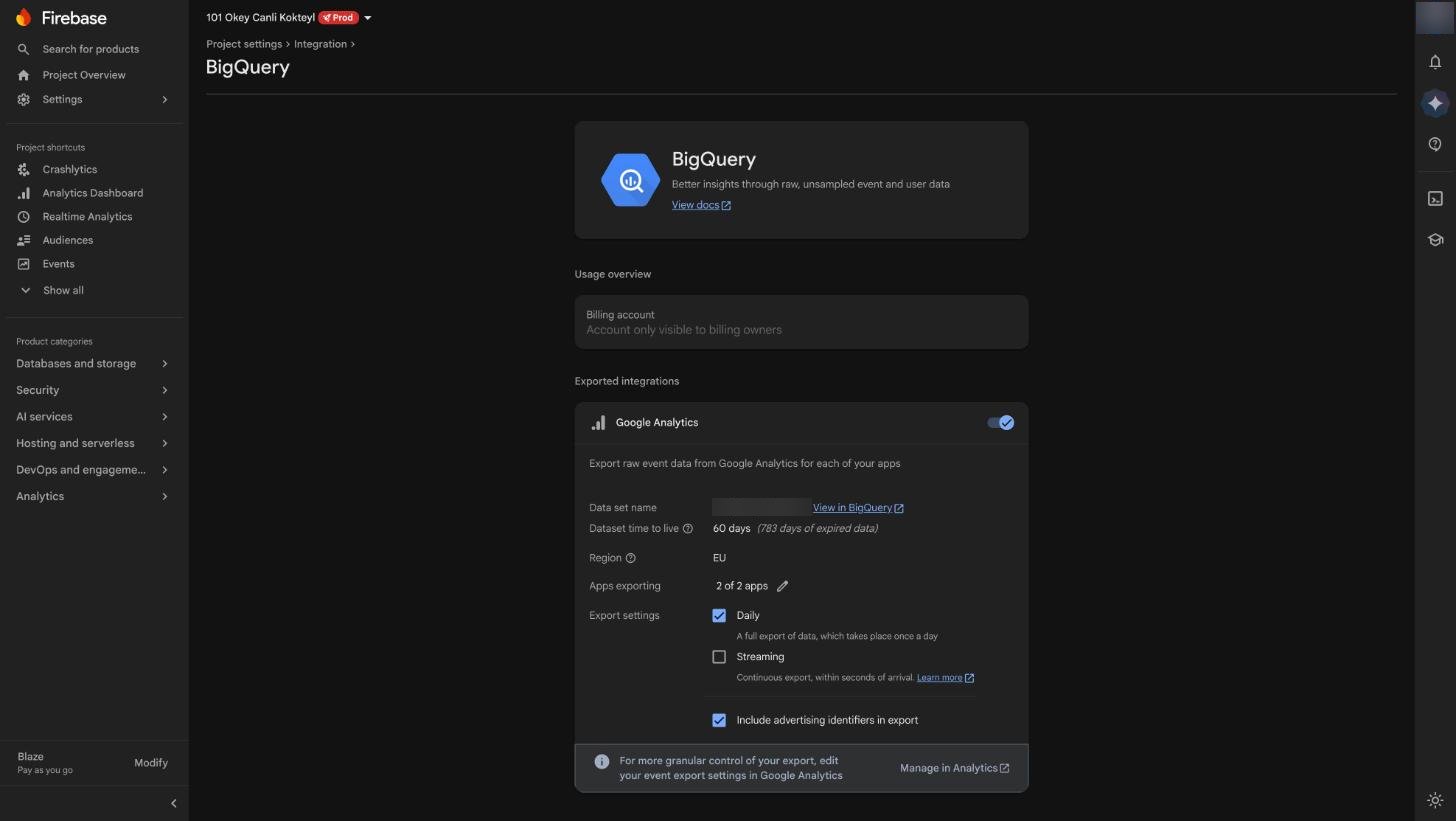Go to Crashlytics in sidebar
Screen dimensions: 1456x821
point(70,170)
